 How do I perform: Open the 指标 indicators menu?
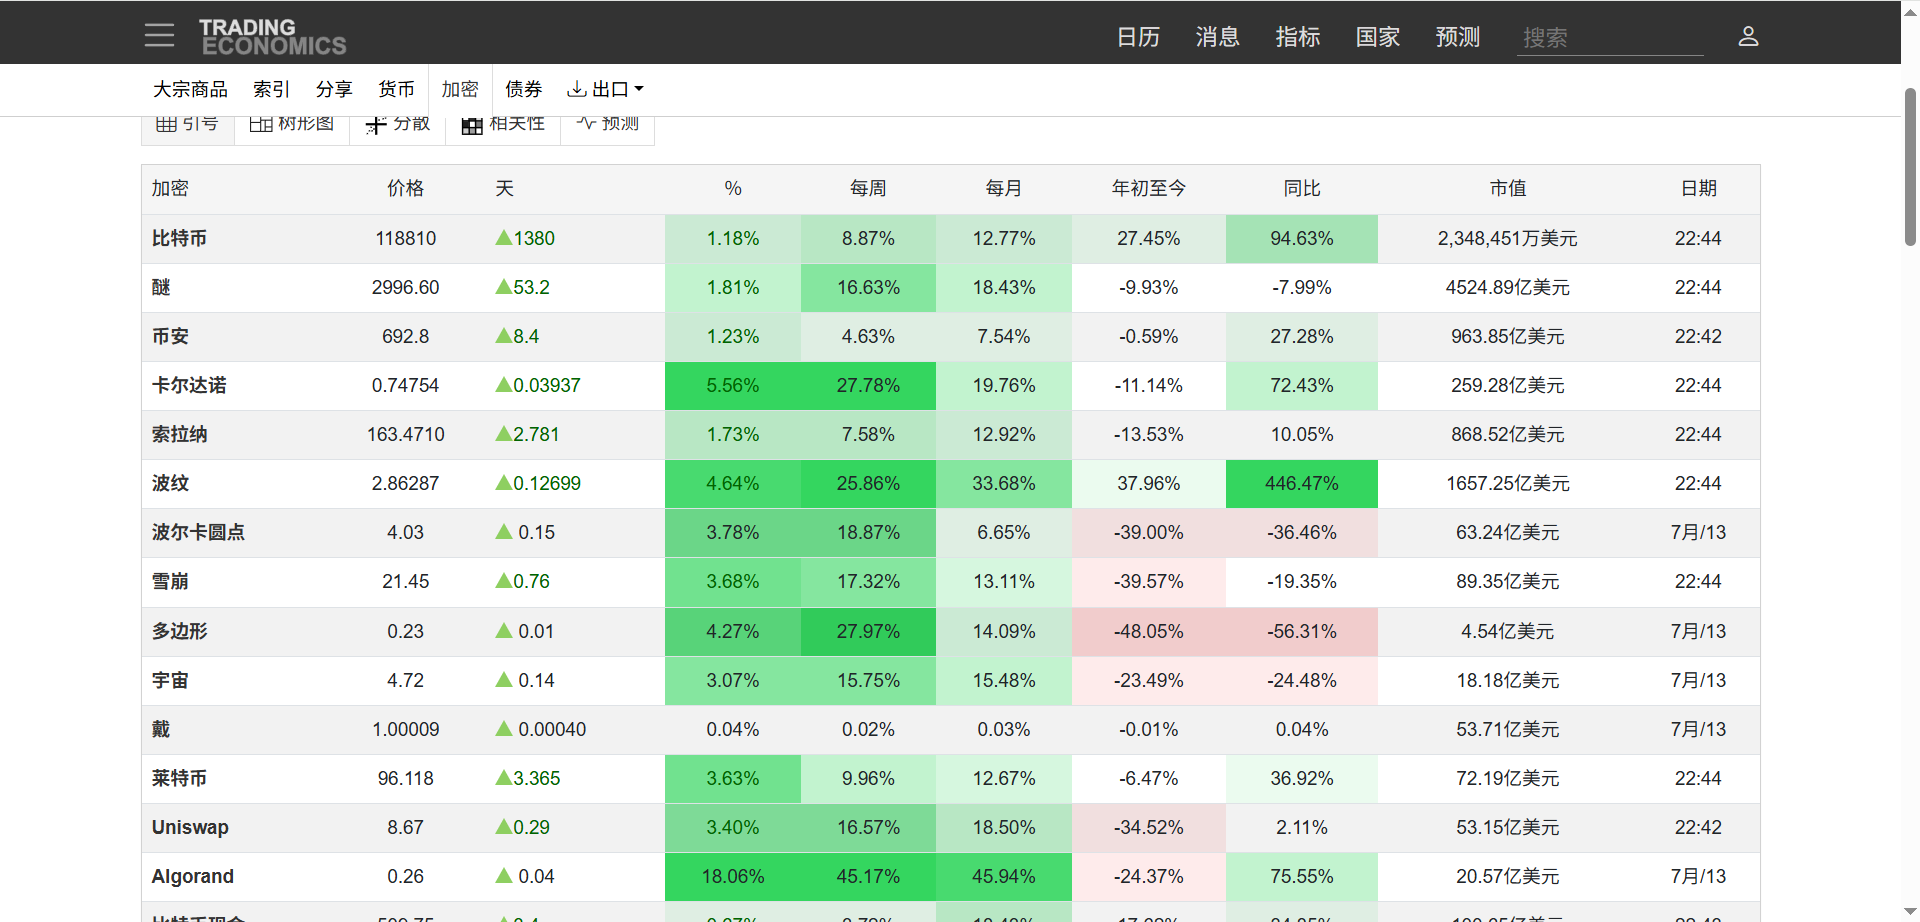[1298, 37]
